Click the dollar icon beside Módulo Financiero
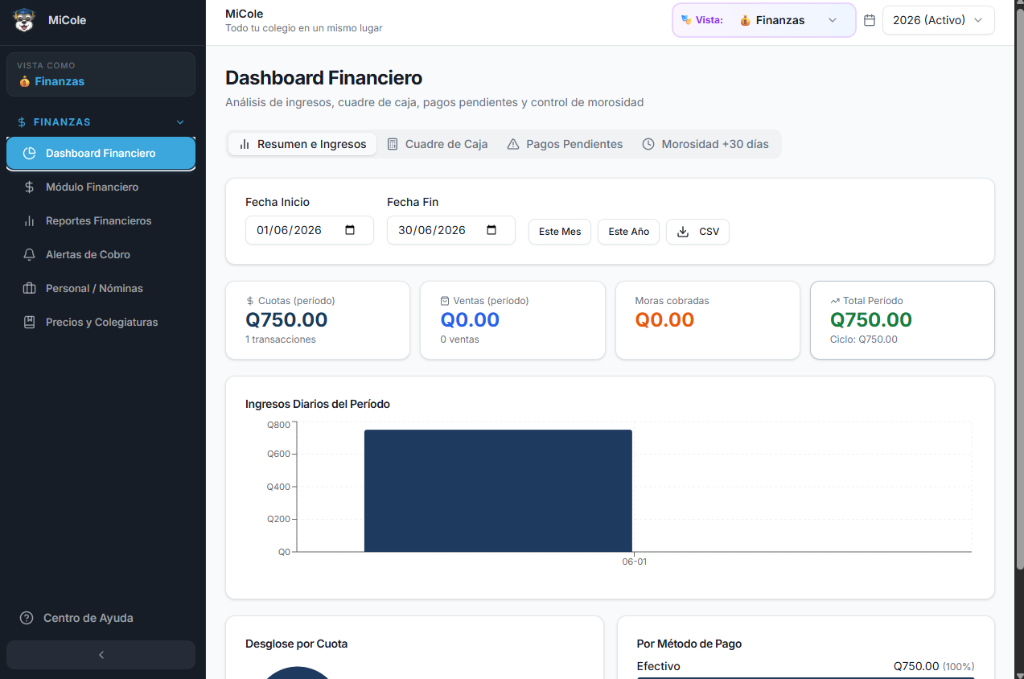Viewport: 1024px width, 679px height. tap(29, 187)
